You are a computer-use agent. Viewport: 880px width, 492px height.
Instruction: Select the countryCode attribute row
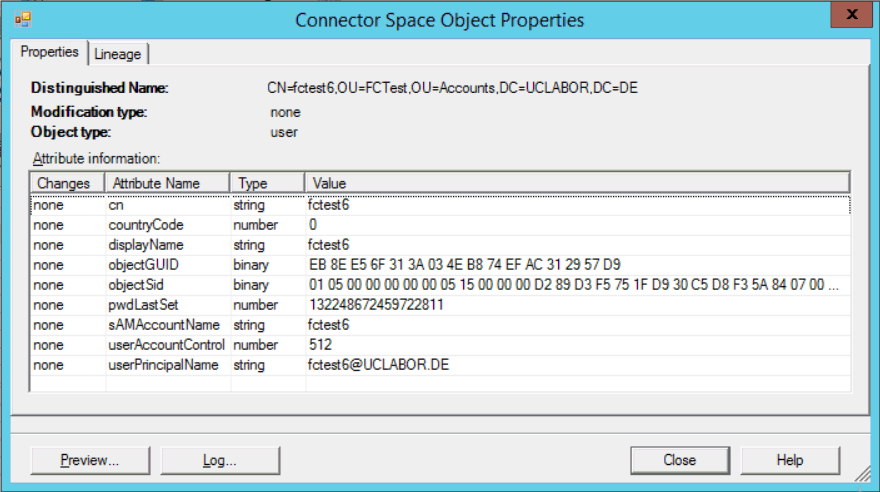coord(441,225)
